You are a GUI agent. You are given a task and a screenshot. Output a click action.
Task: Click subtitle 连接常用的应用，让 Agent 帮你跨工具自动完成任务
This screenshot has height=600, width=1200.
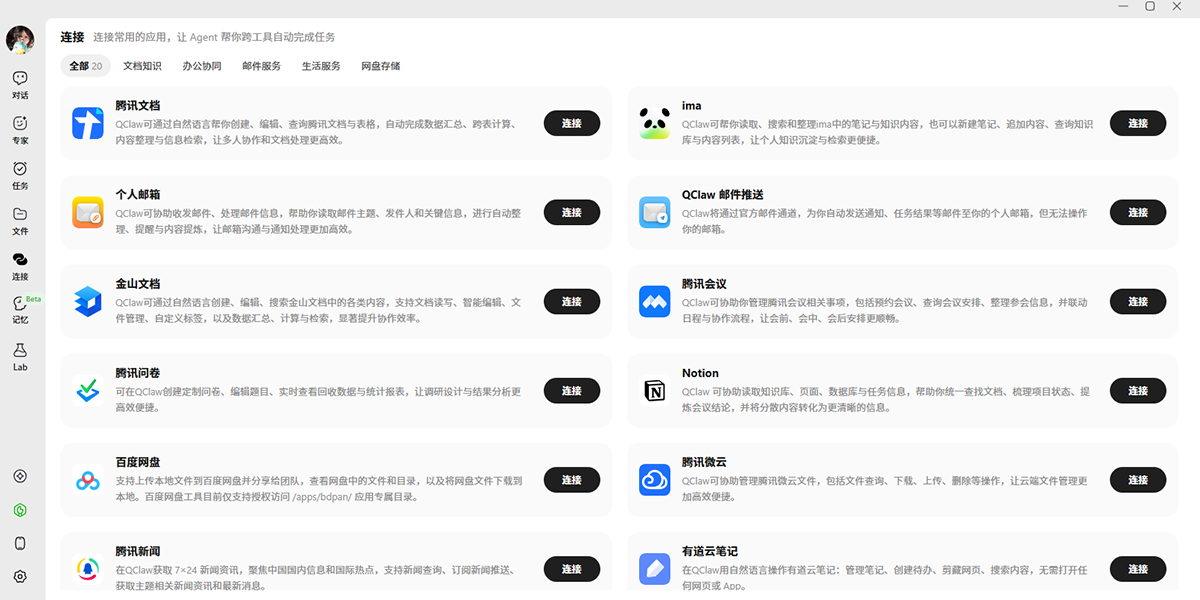point(214,37)
